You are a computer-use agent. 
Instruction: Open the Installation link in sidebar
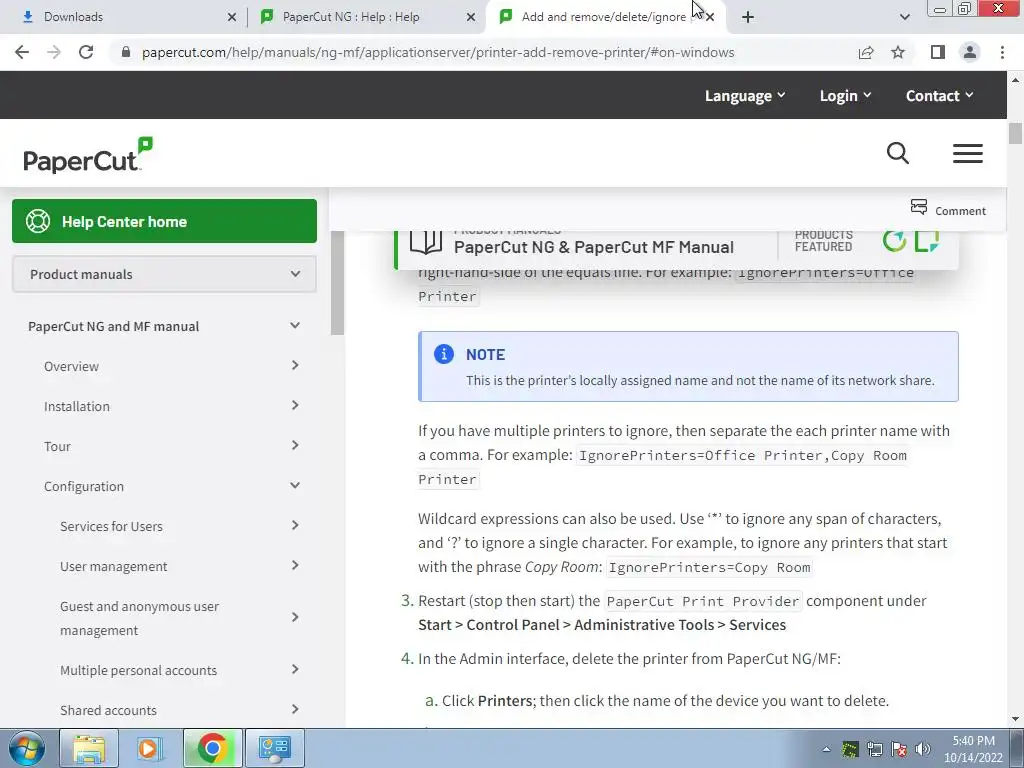[76, 406]
